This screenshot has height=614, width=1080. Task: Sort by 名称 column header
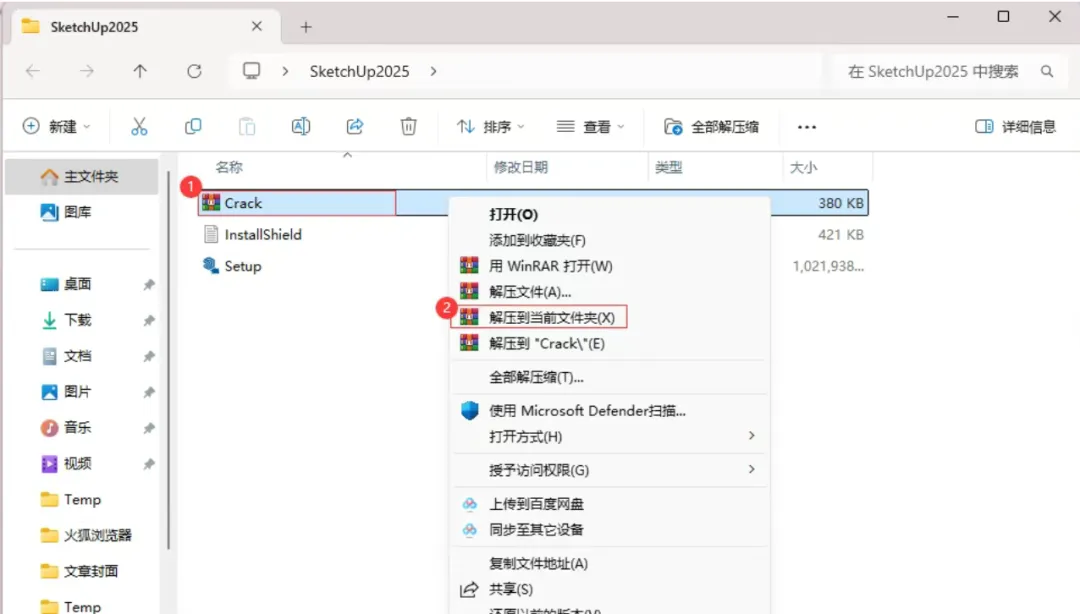click(229, 167)
